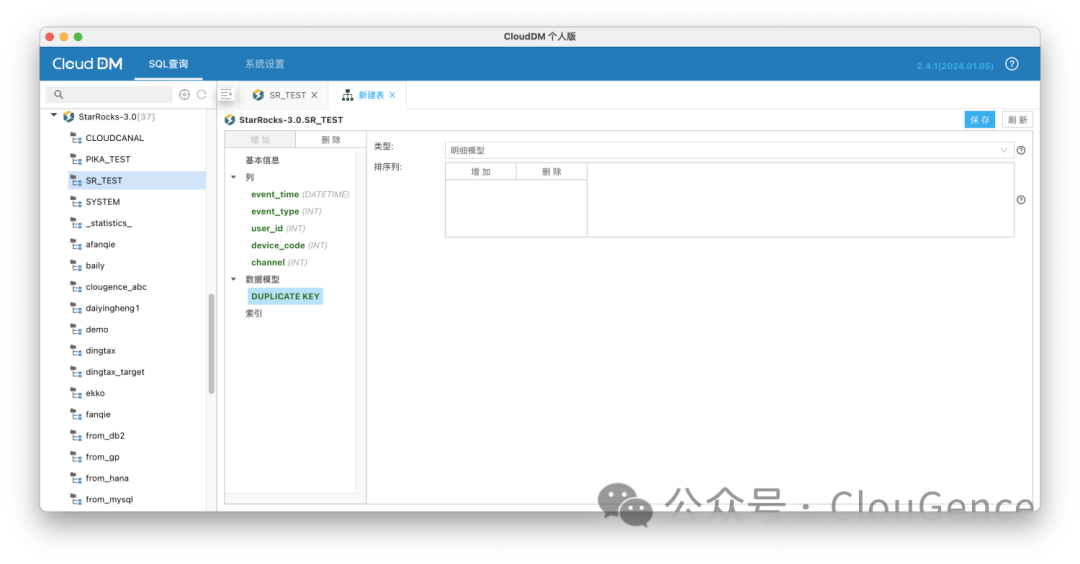Select fanqie database
Screen dimensions: 1080x564
pos(98,415)
